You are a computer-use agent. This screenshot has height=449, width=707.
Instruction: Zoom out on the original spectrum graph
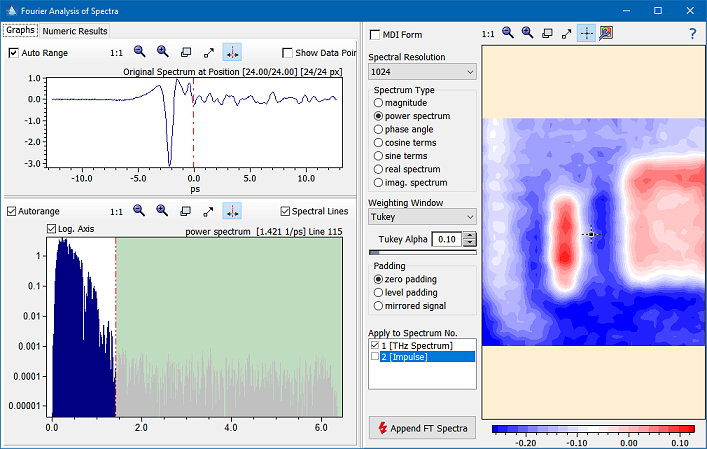coord(140,52)
